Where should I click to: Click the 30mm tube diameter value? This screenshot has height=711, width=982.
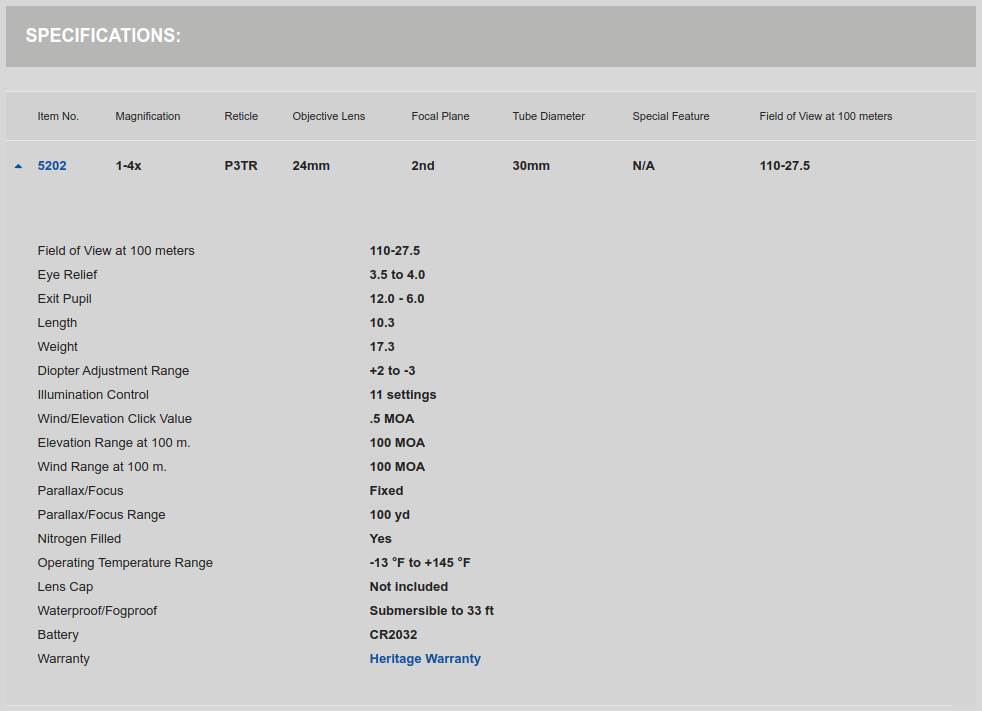click(531, 166)
